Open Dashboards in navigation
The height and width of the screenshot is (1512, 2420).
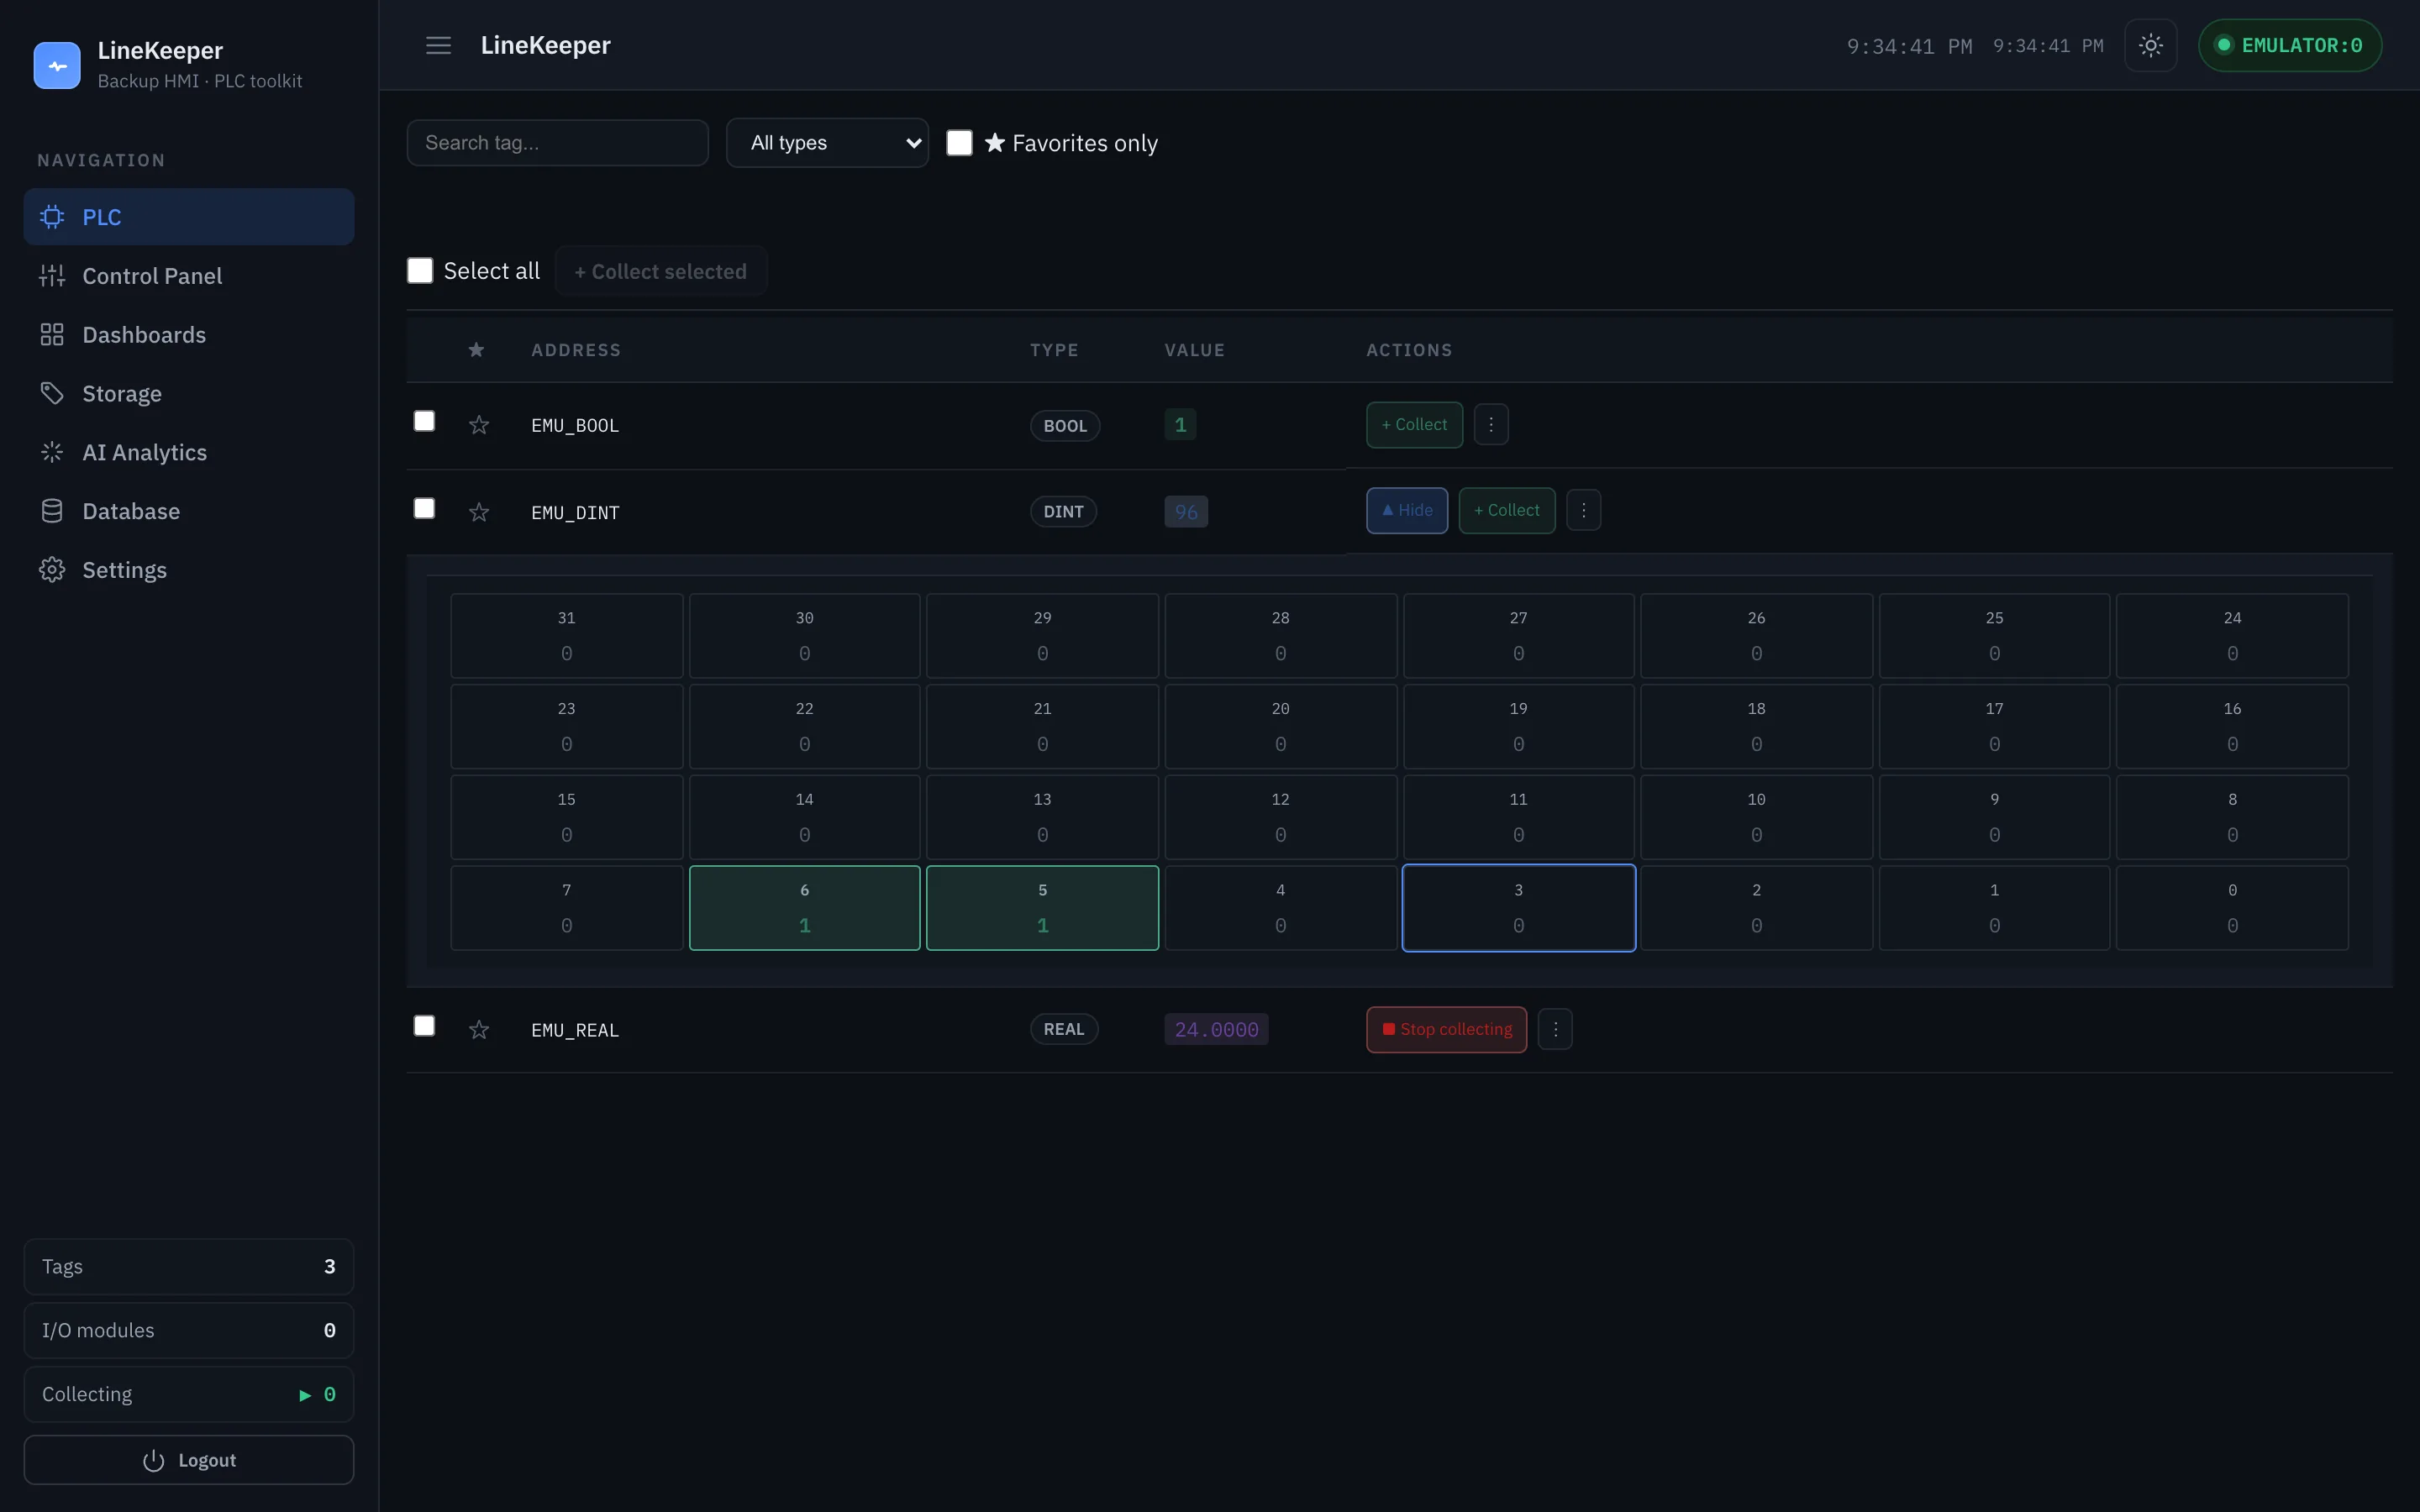189,335
